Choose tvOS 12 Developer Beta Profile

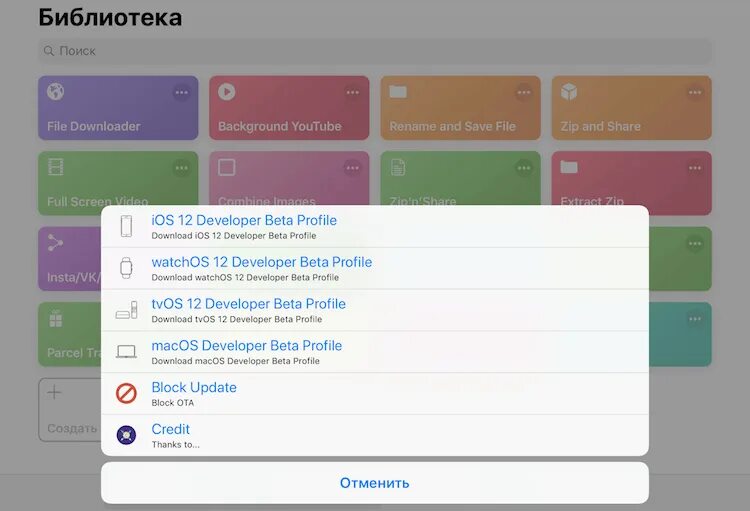tap(375, 310)
